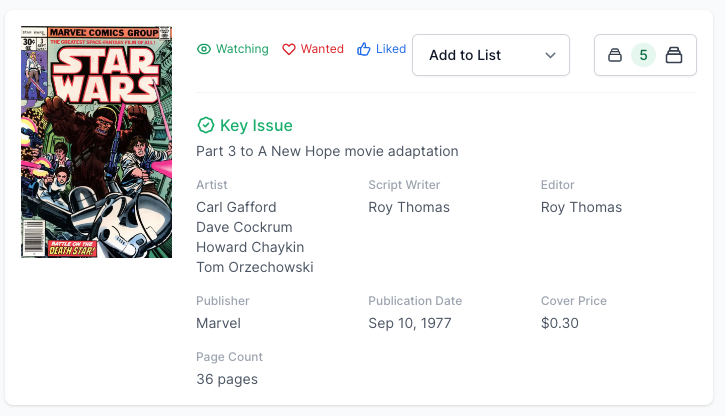Click the Key Issue heading text
The width and height of the screenshot is (725, 416).
[256, 125]
